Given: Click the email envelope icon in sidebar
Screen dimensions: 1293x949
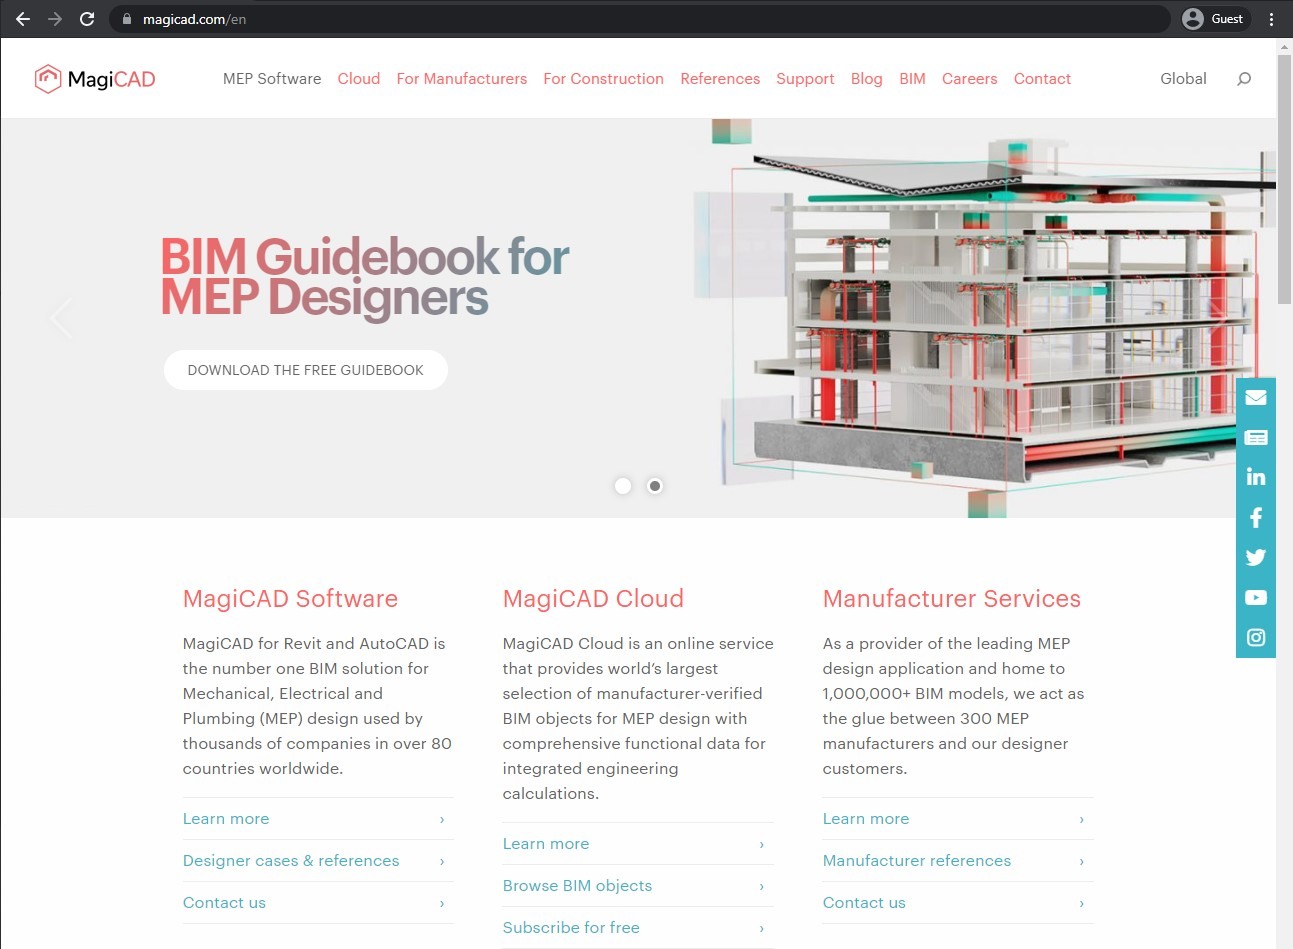Looking at the screenshot, I should click(x=1256, y=398).
